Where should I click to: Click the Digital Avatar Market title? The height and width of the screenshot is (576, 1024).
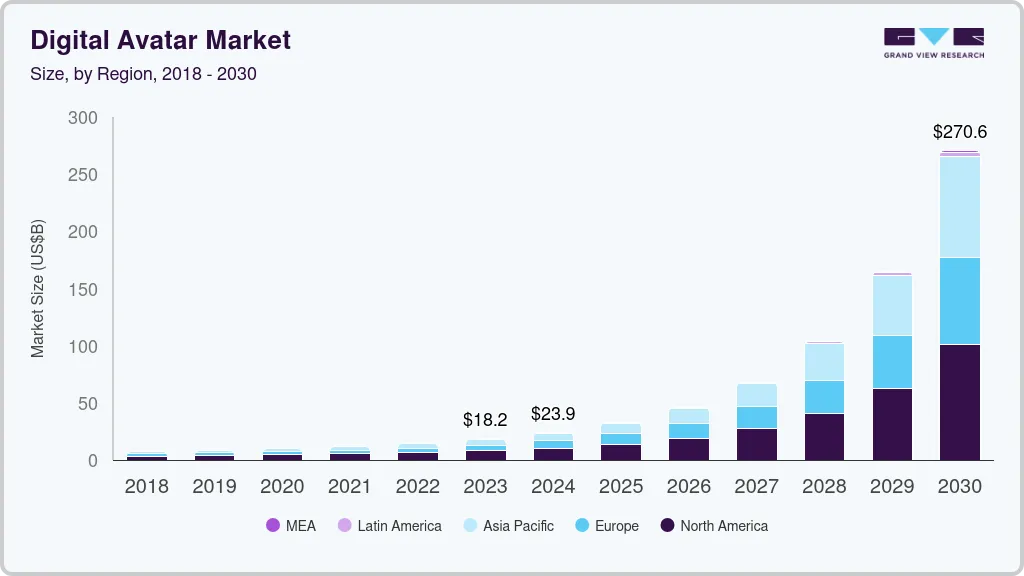click(x=160, y=40)
